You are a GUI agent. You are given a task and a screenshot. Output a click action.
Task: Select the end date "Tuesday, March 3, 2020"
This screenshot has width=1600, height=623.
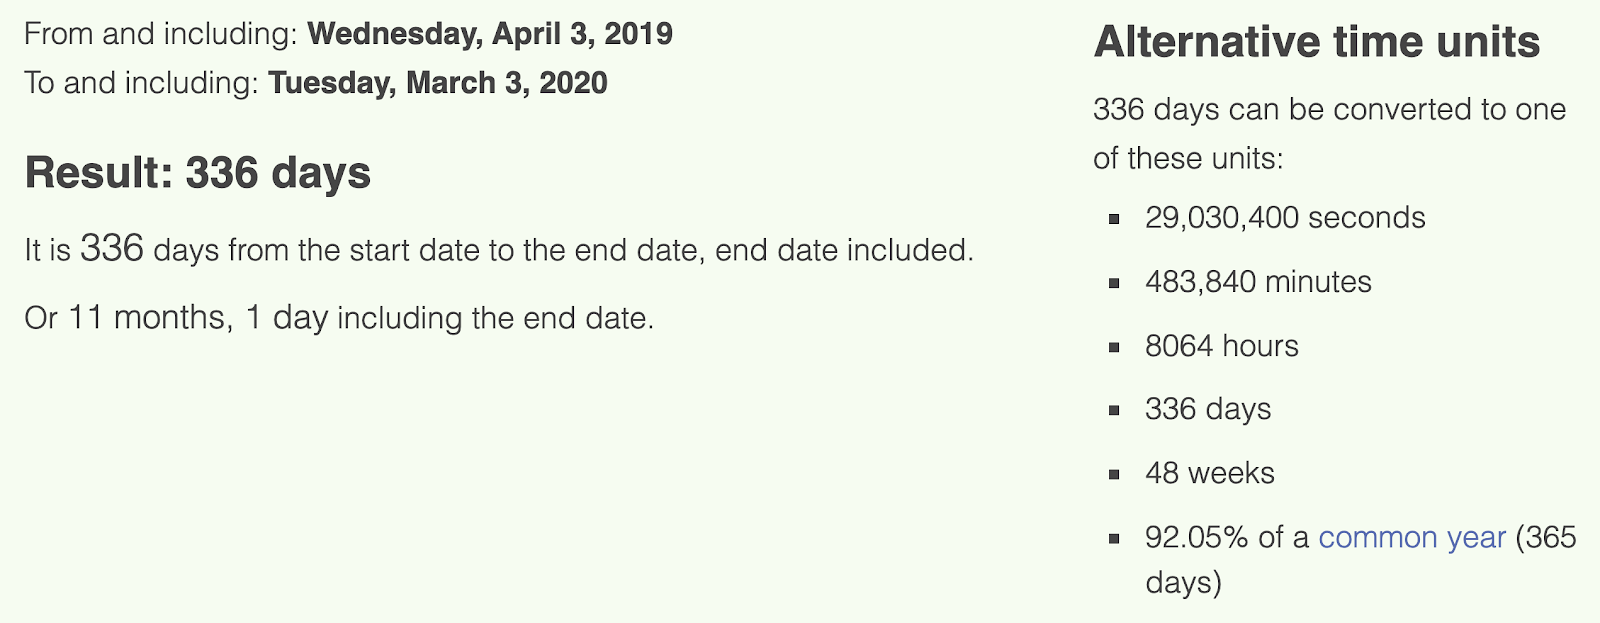coord(437,83)
